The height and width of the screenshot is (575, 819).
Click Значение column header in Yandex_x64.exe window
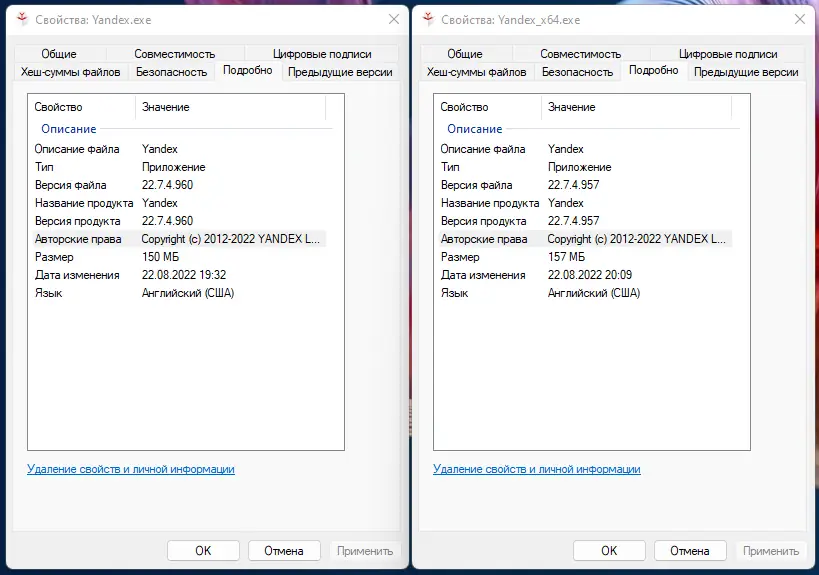click(571, 107)
